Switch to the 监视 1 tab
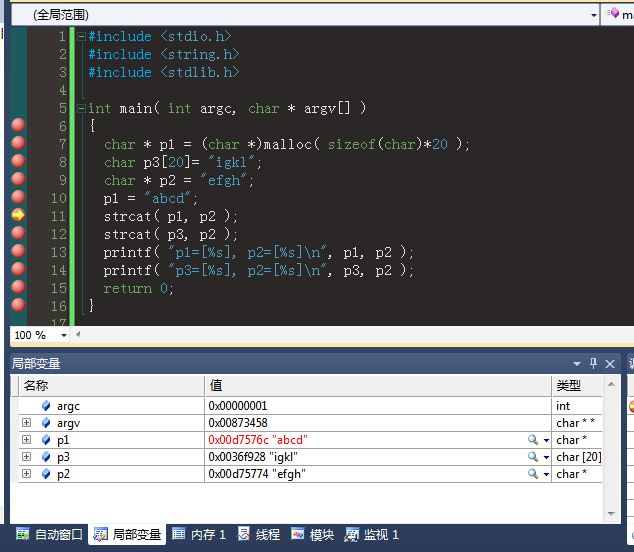This screenshot has width=634, height=552. (x=372, y=535)
